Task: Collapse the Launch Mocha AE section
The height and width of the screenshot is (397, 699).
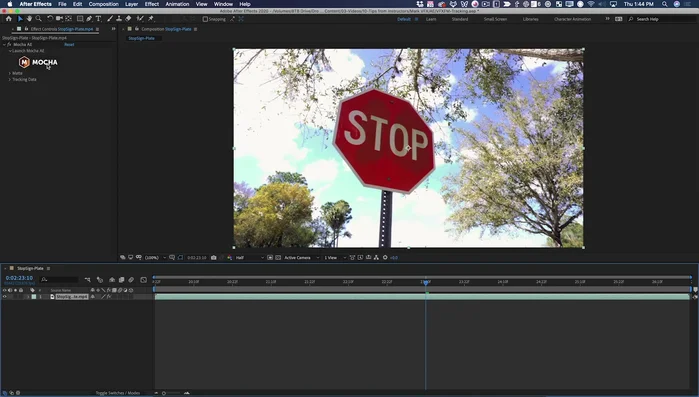Action: coord(10,51)
